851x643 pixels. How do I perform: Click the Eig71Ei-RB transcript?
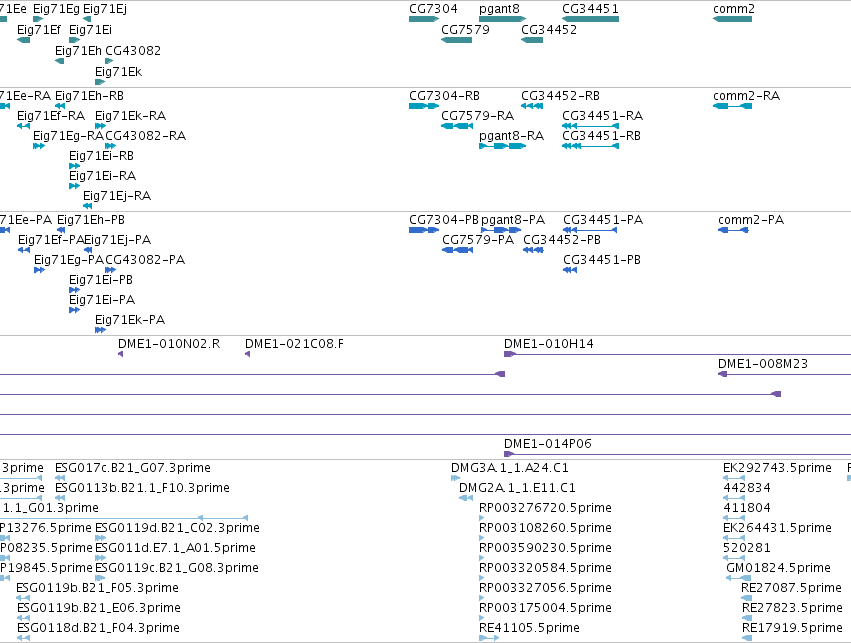74,166
